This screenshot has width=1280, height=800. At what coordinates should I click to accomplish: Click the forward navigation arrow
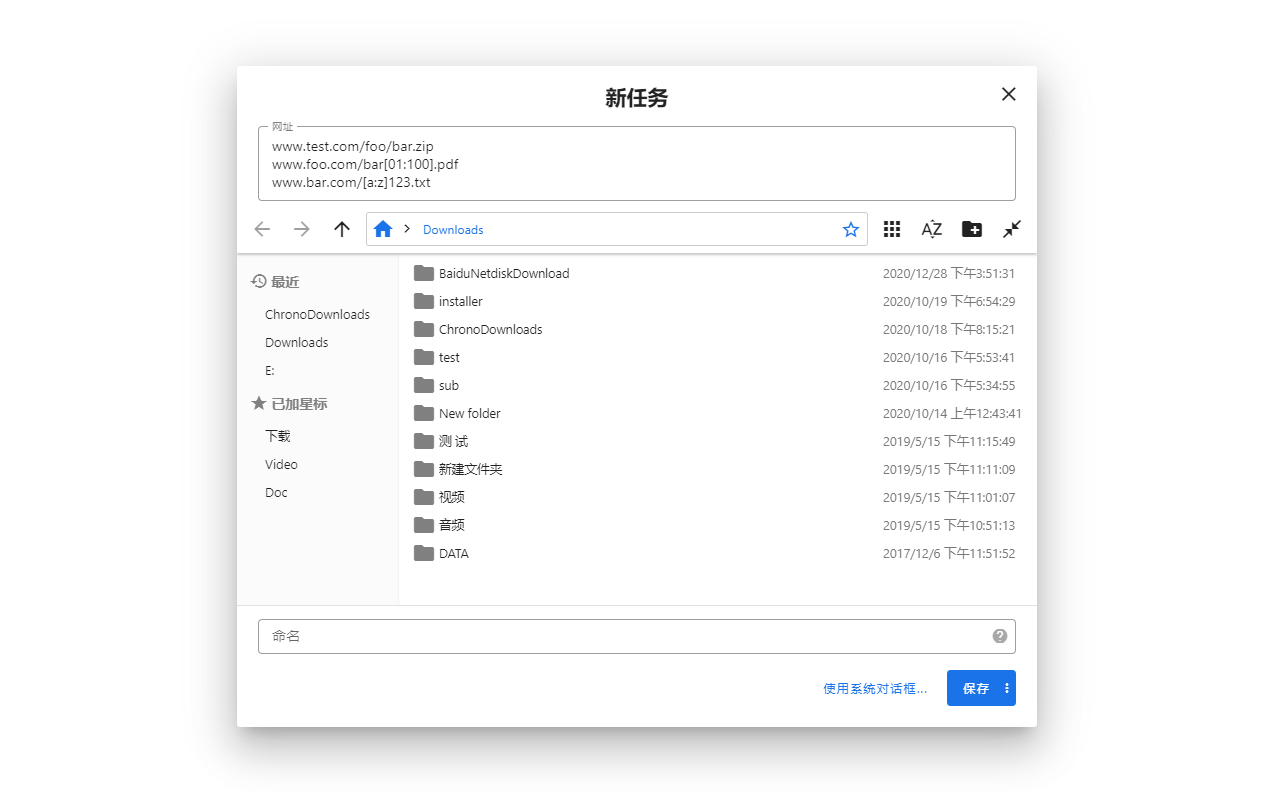[x=302, y=229]
